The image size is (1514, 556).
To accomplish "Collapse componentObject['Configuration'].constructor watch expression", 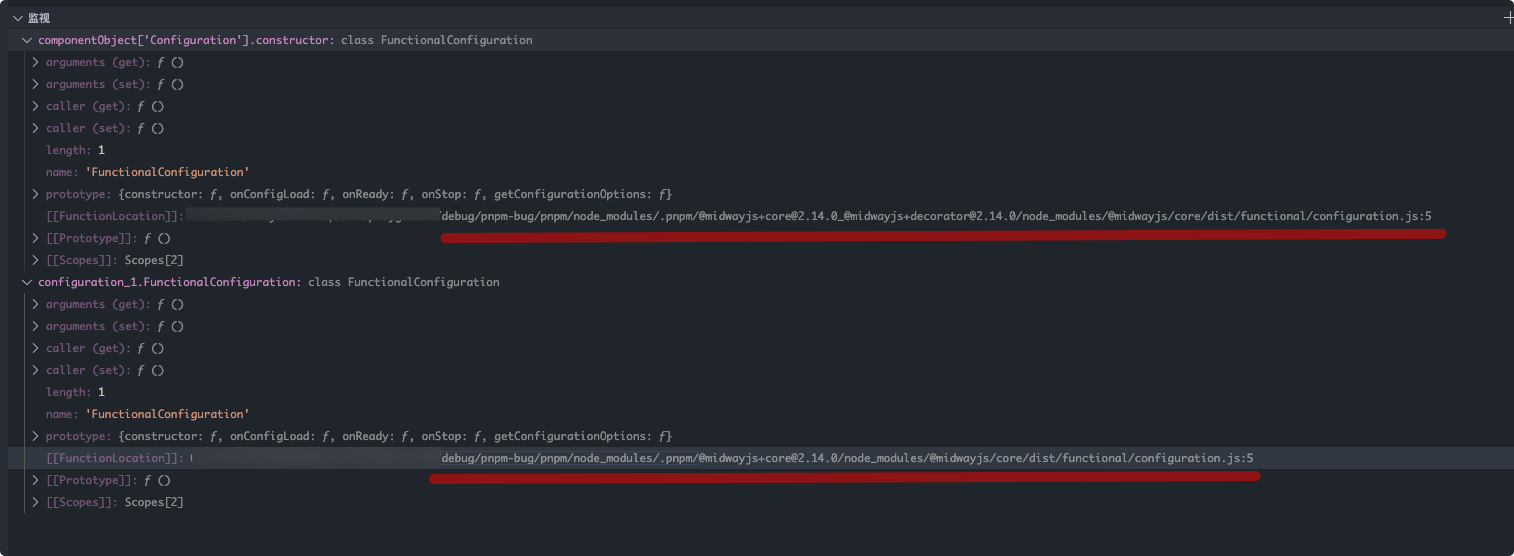I will click(27, 40).
